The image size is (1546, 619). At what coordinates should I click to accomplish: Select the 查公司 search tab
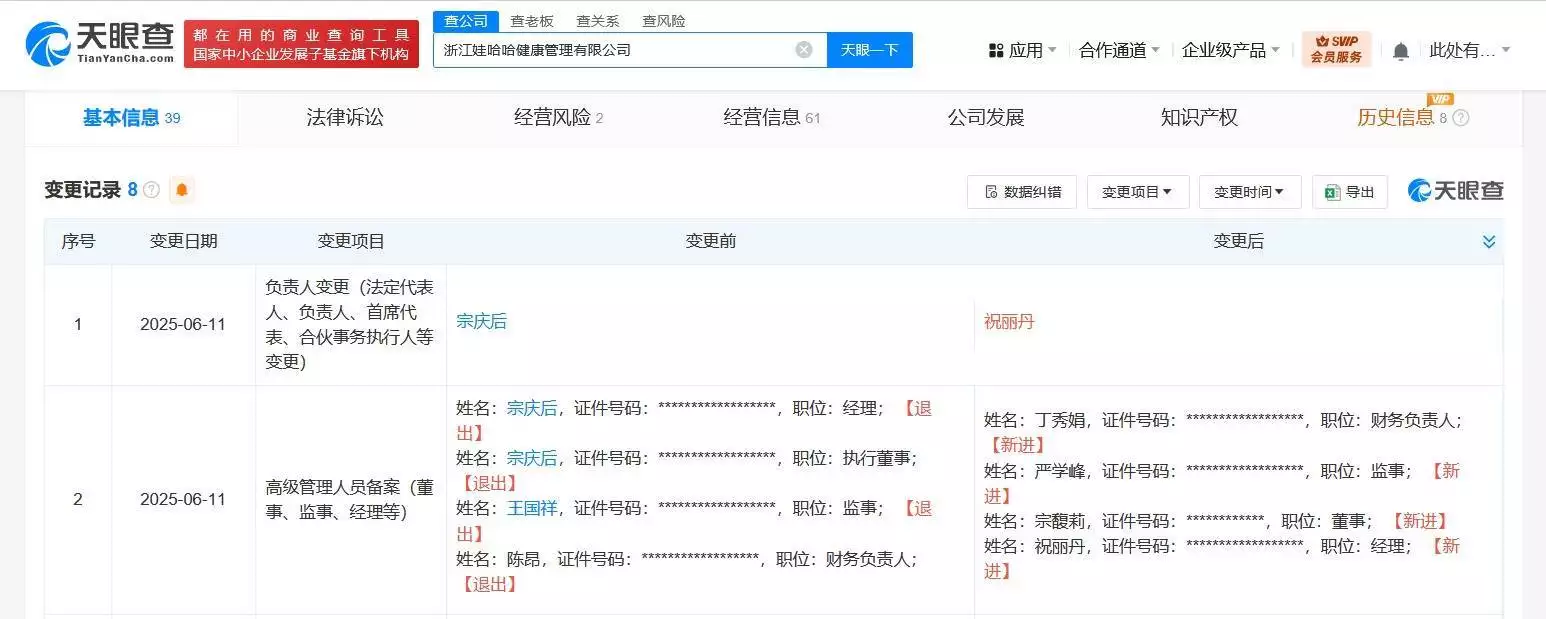pyautogui.click(x=466, y=21)
